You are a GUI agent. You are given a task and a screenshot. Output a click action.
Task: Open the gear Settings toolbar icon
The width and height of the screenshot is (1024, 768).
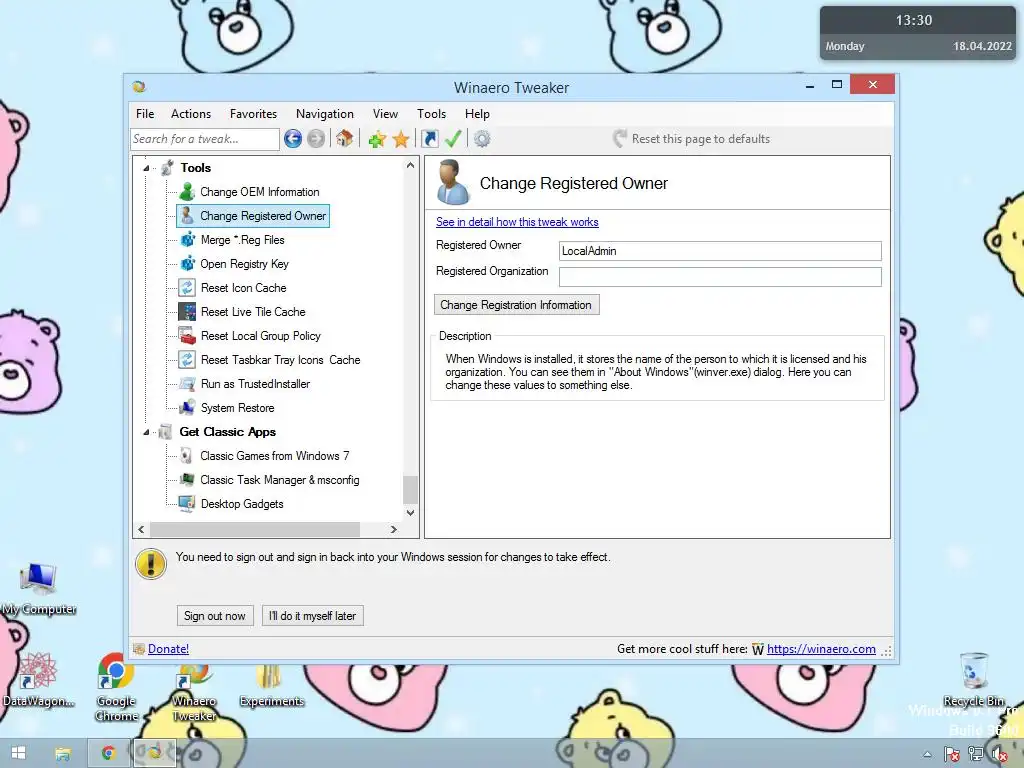(482, 138)
